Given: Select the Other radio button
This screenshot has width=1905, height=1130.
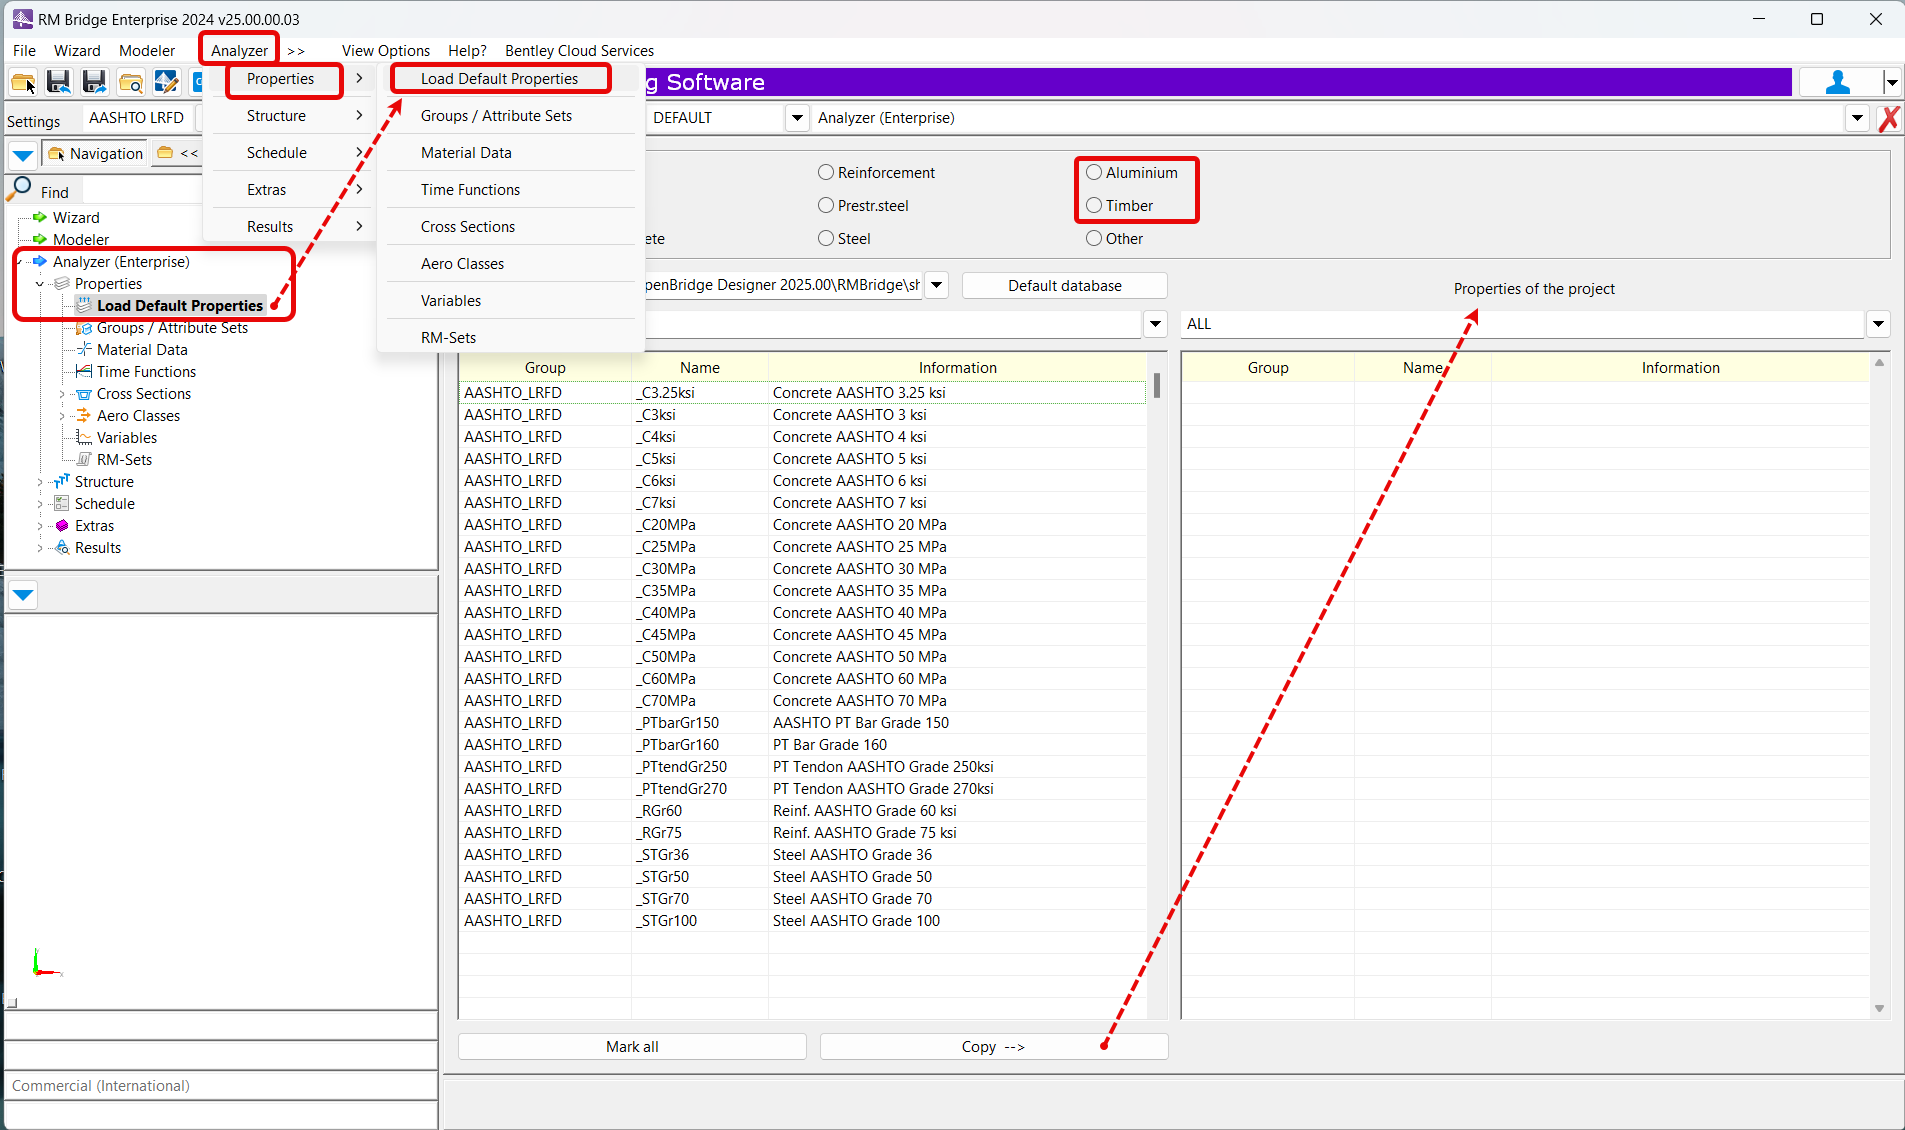Looking at the screenshot, I should click(x=1094, y=238).
